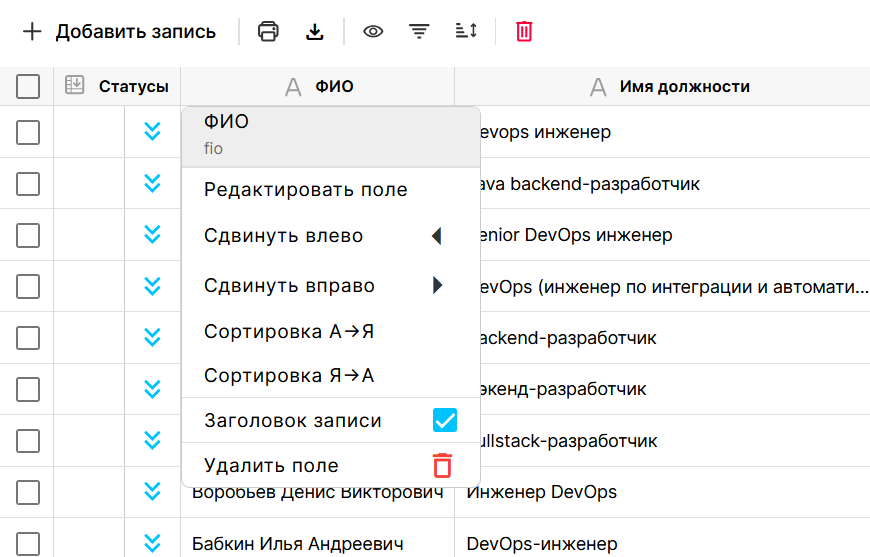This screenshot has width=870, height=557.
Task: Click the download export icon
Action: click(315, 31)
